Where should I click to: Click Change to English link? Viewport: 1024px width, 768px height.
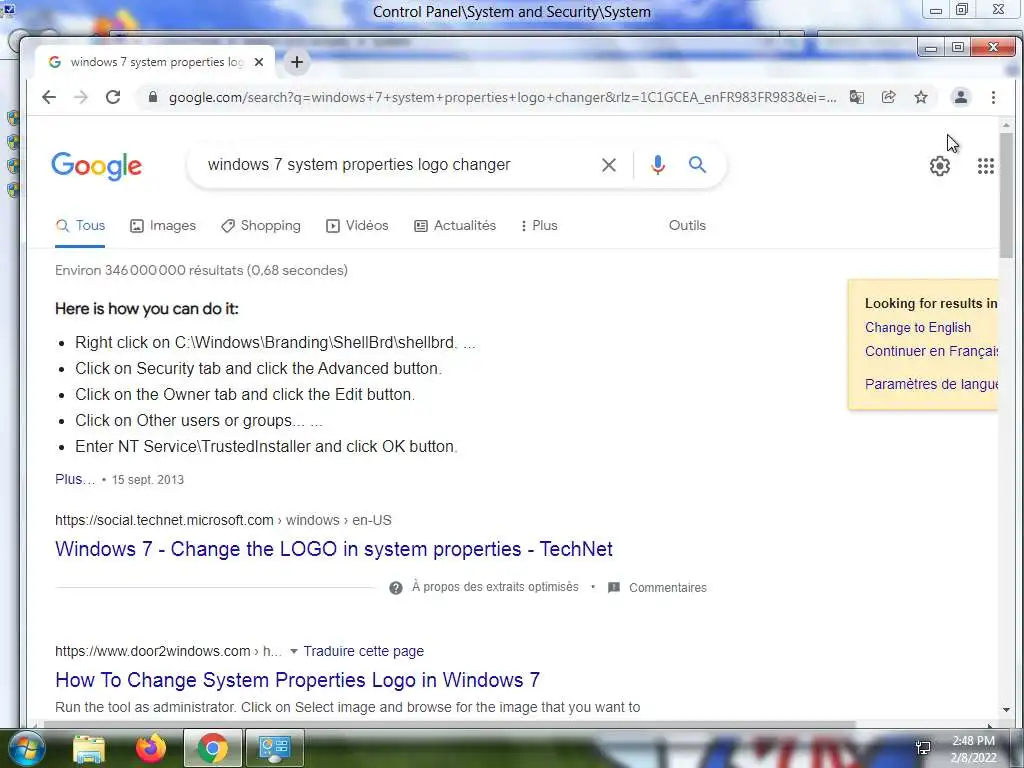(x=918, y=328)
